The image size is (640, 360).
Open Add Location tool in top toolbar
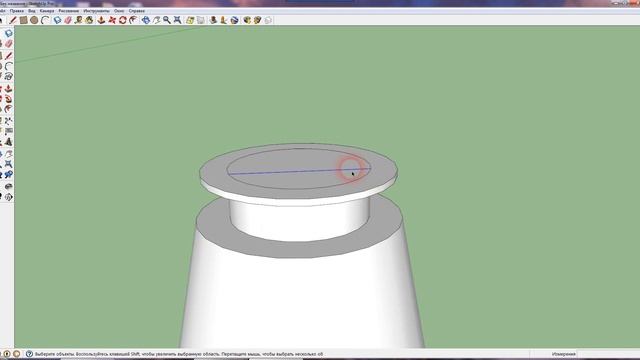pyautogui.click(x=190, y=20)
